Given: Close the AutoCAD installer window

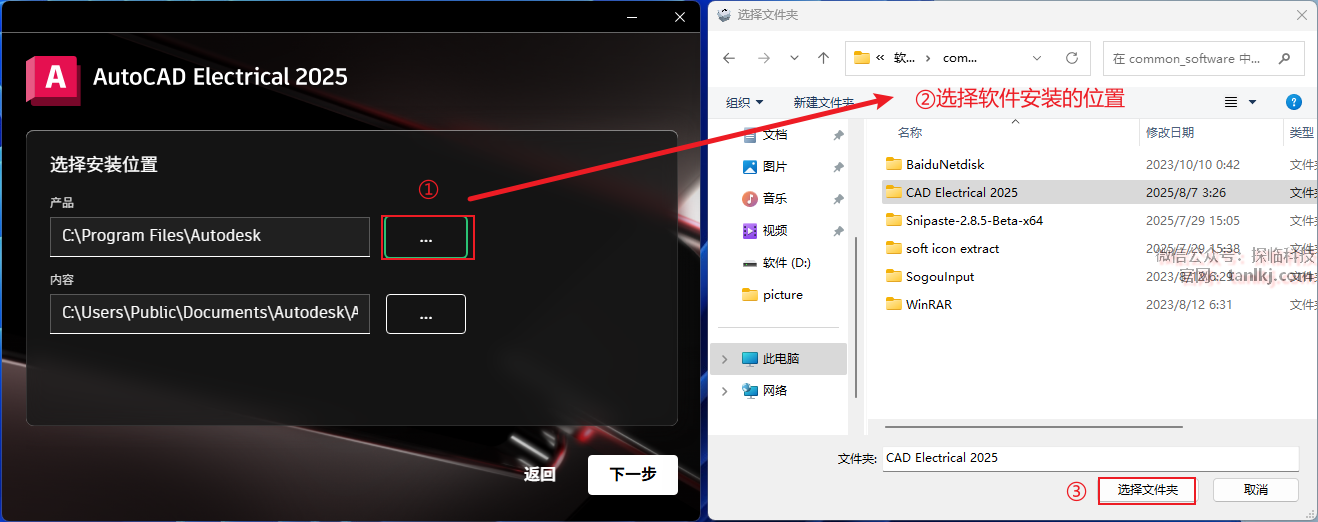Looking at the screenshot, I should pos(681,16).
